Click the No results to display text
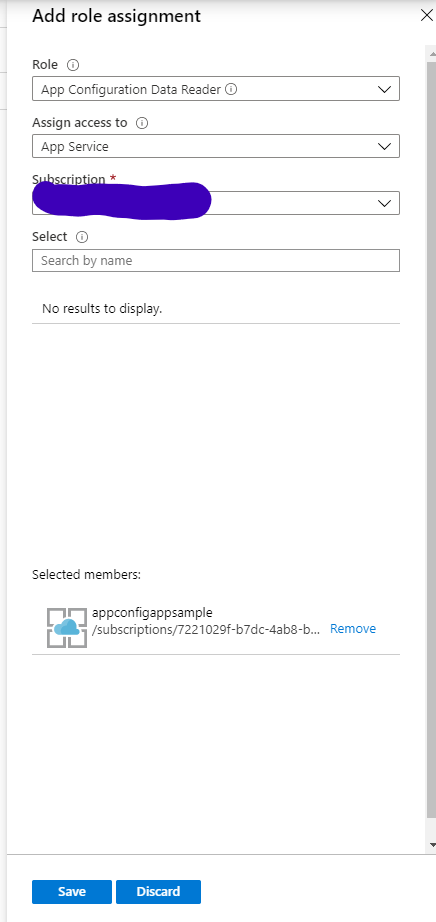This screenshot has width=436, height=922. 102,308
